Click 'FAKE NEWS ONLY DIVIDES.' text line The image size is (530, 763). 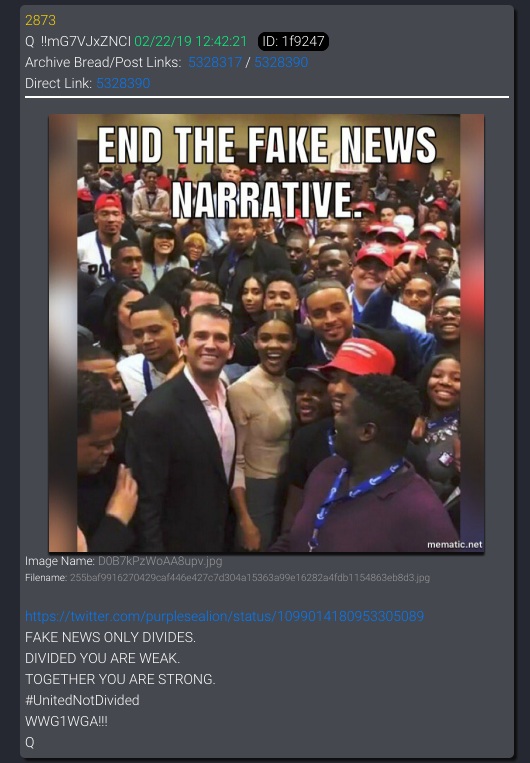110,637
